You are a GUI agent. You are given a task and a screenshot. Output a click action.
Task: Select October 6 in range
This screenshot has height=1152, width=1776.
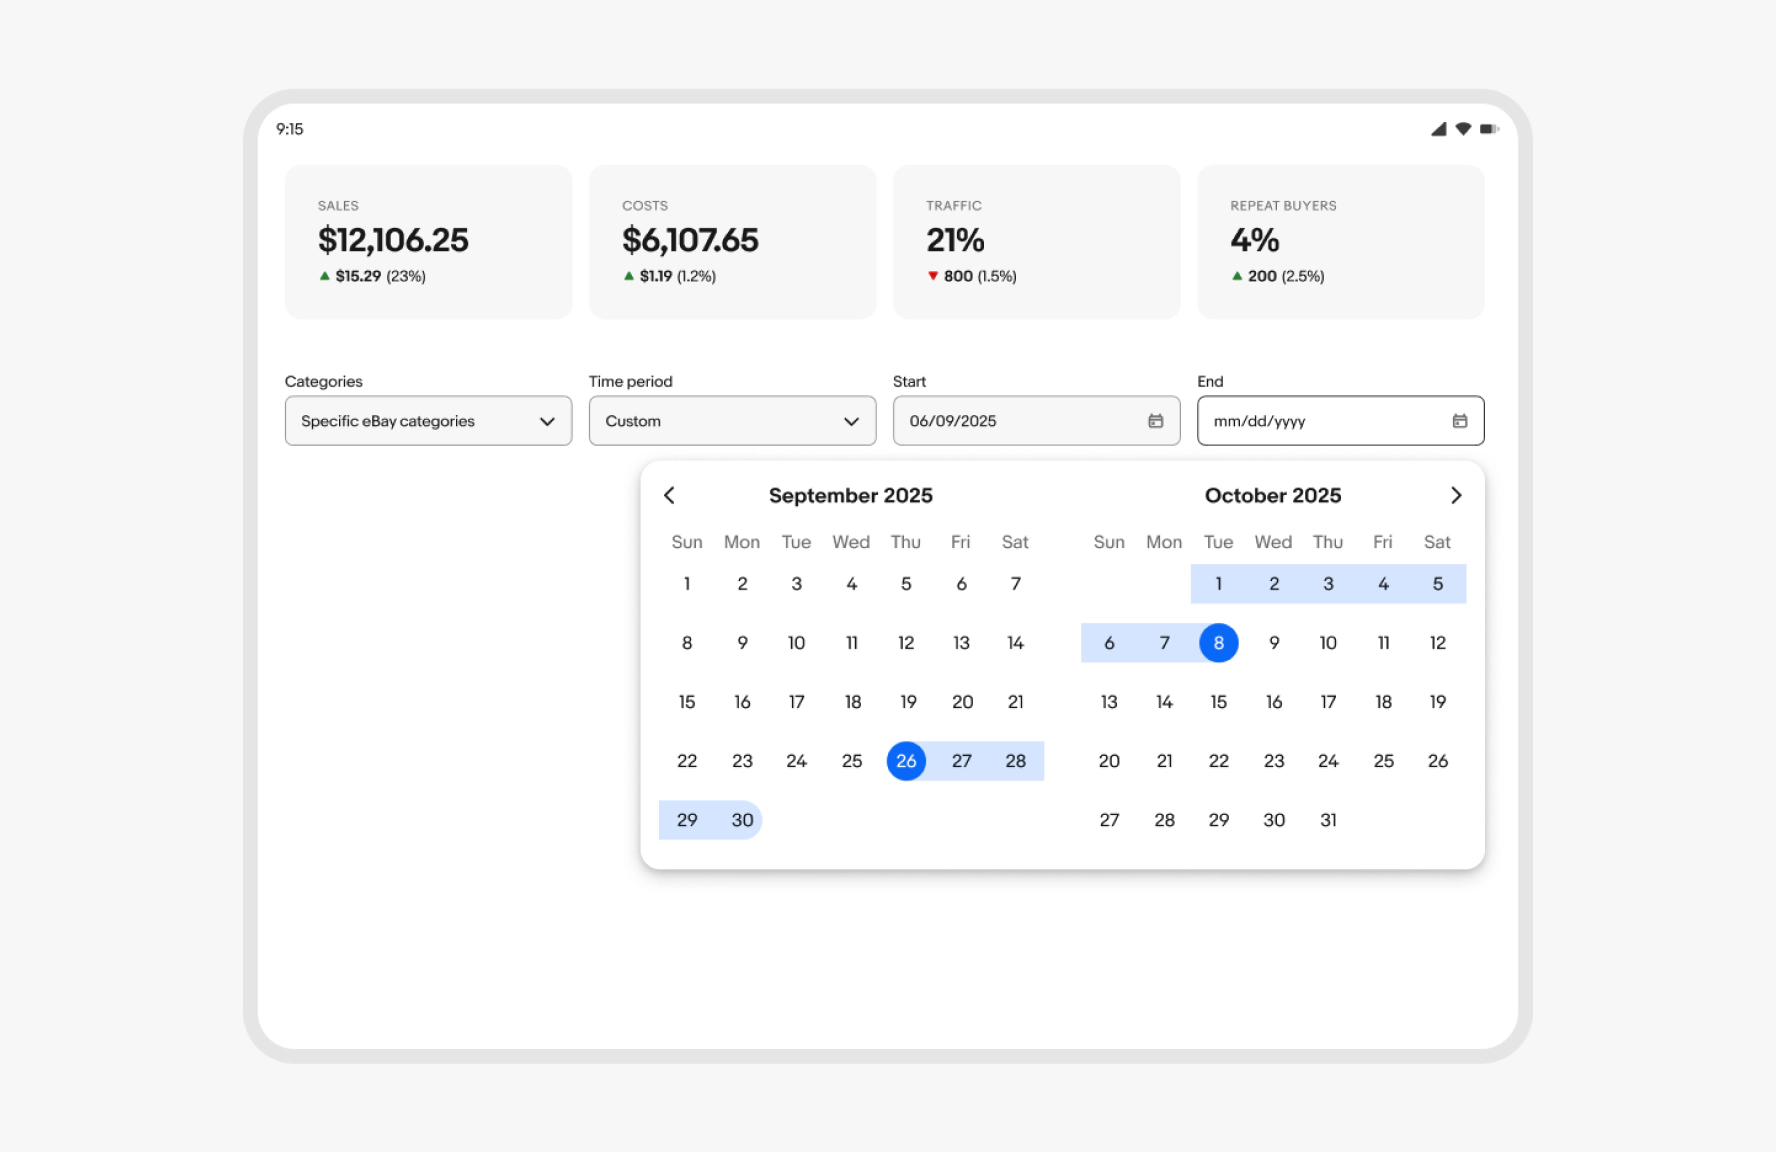1109,643
